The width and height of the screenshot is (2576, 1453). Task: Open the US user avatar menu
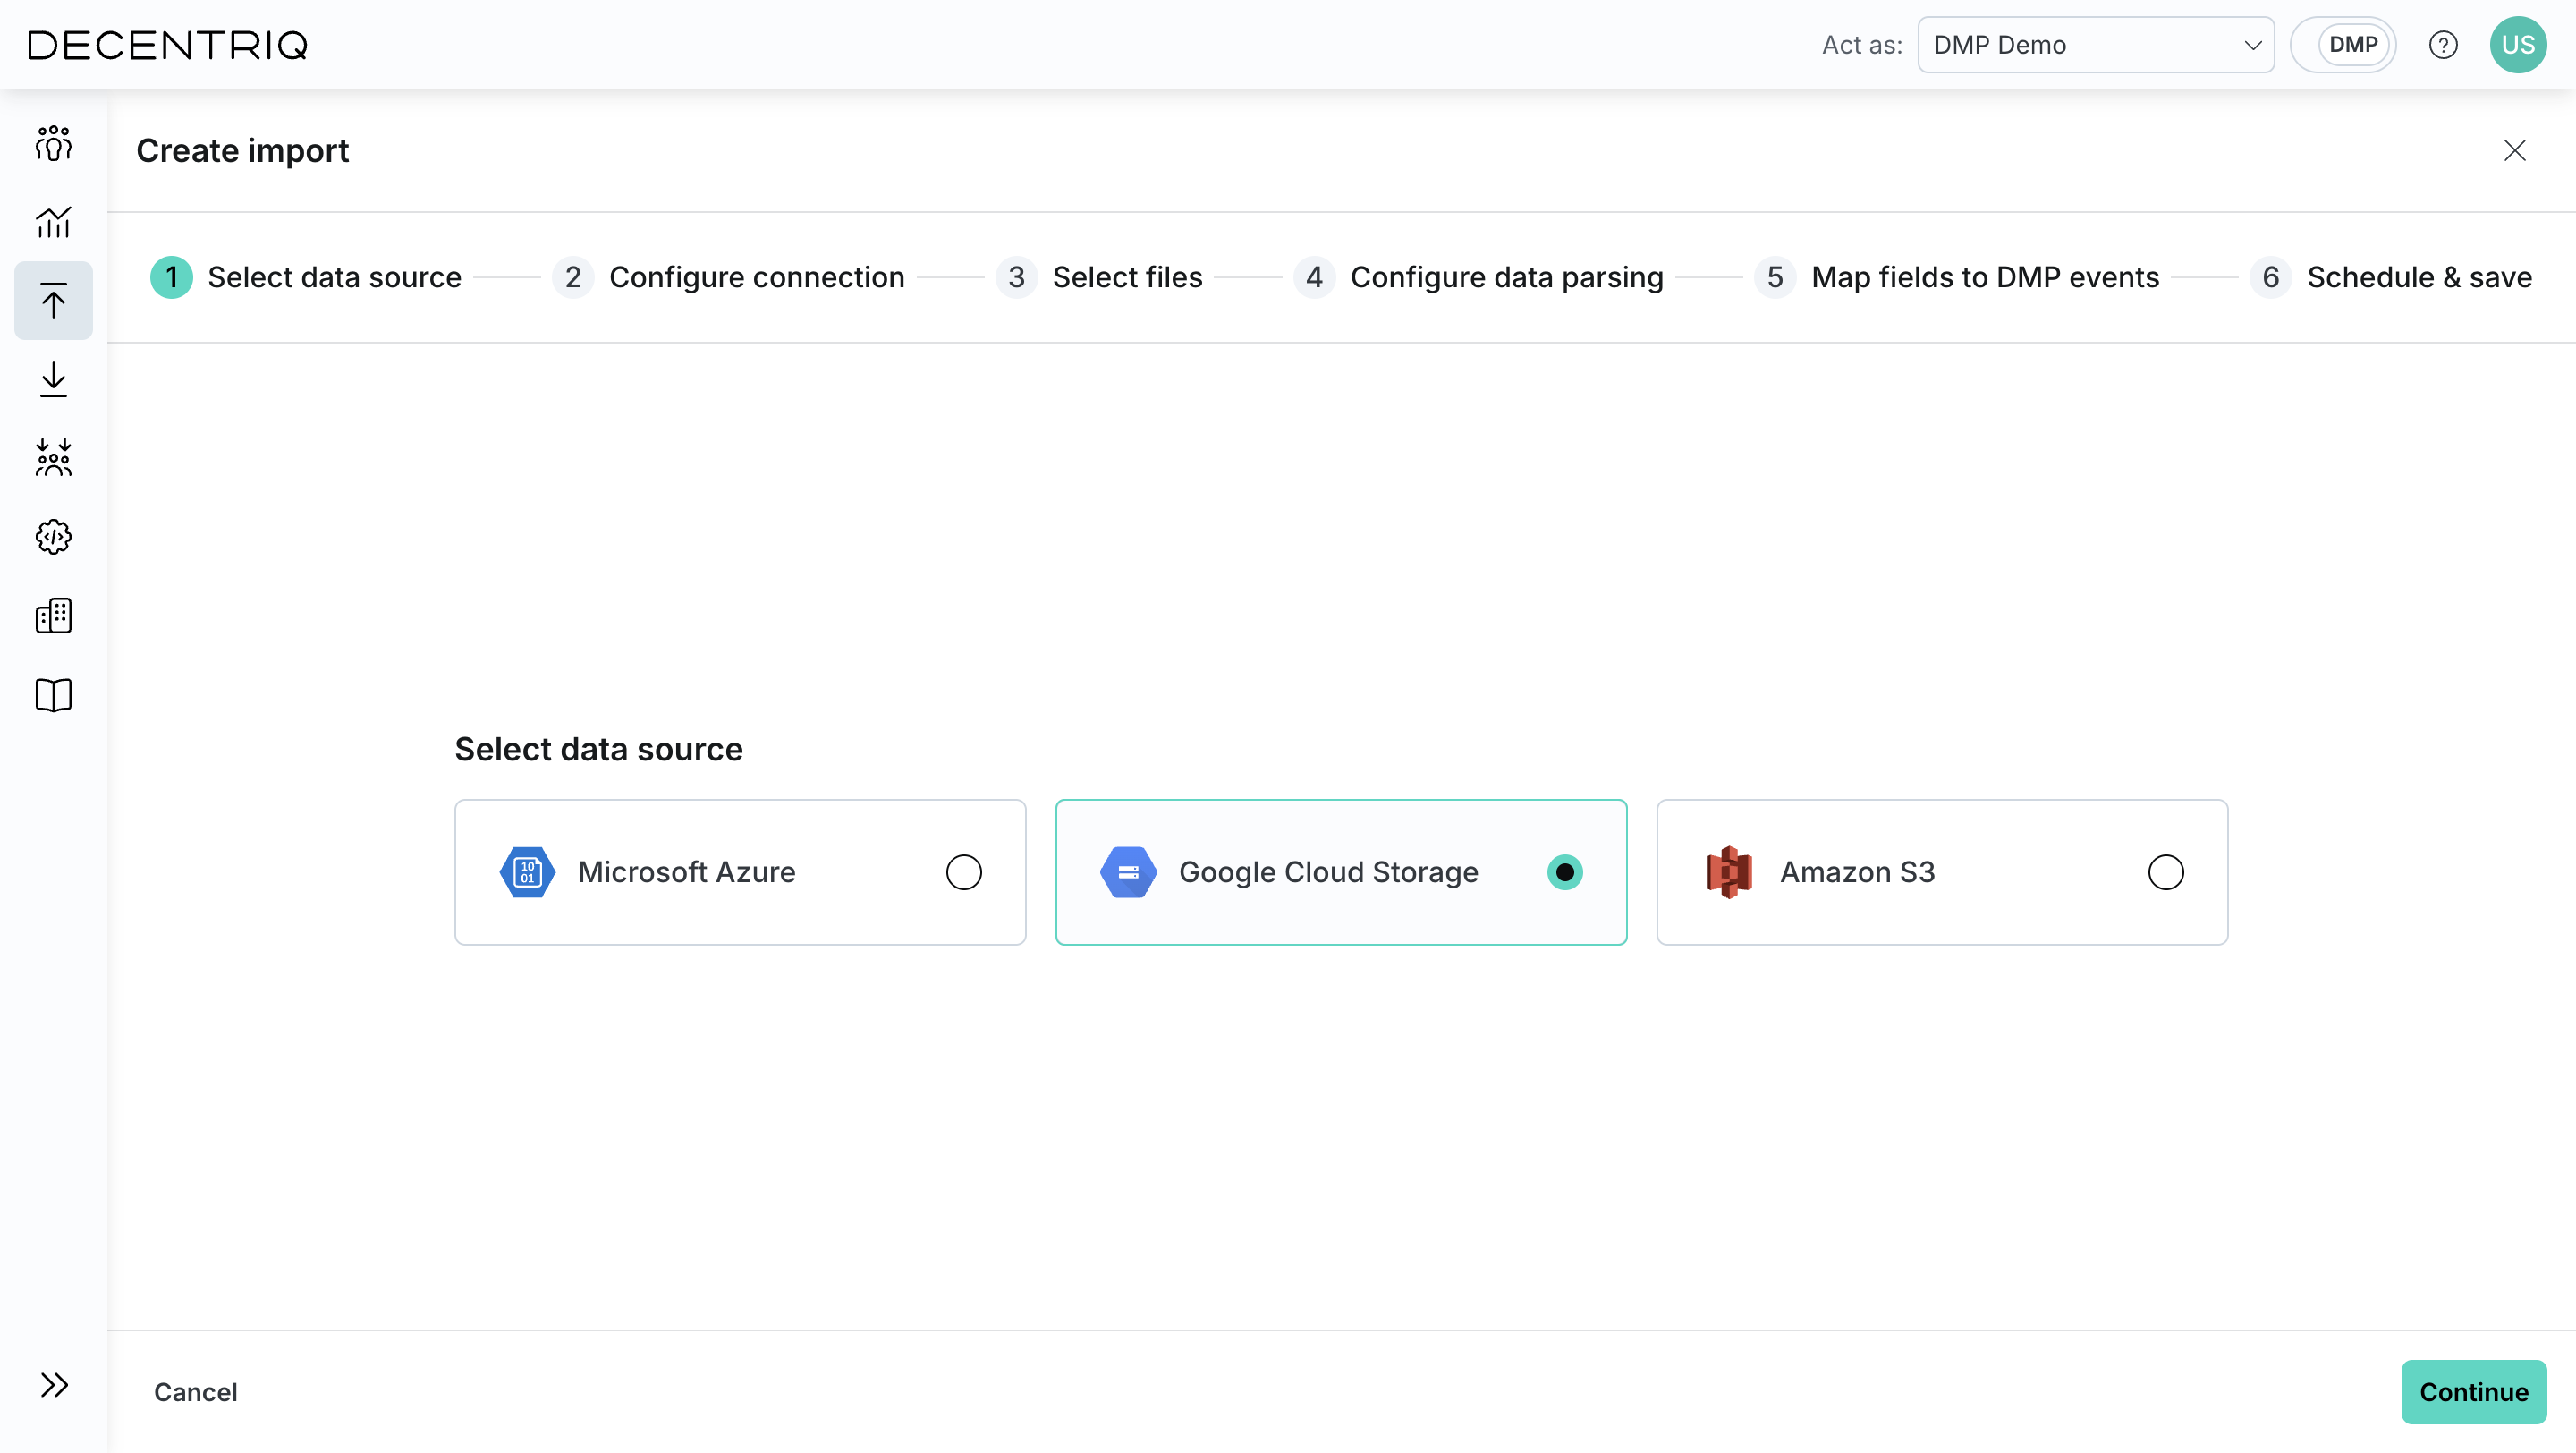click(2518, 45)
